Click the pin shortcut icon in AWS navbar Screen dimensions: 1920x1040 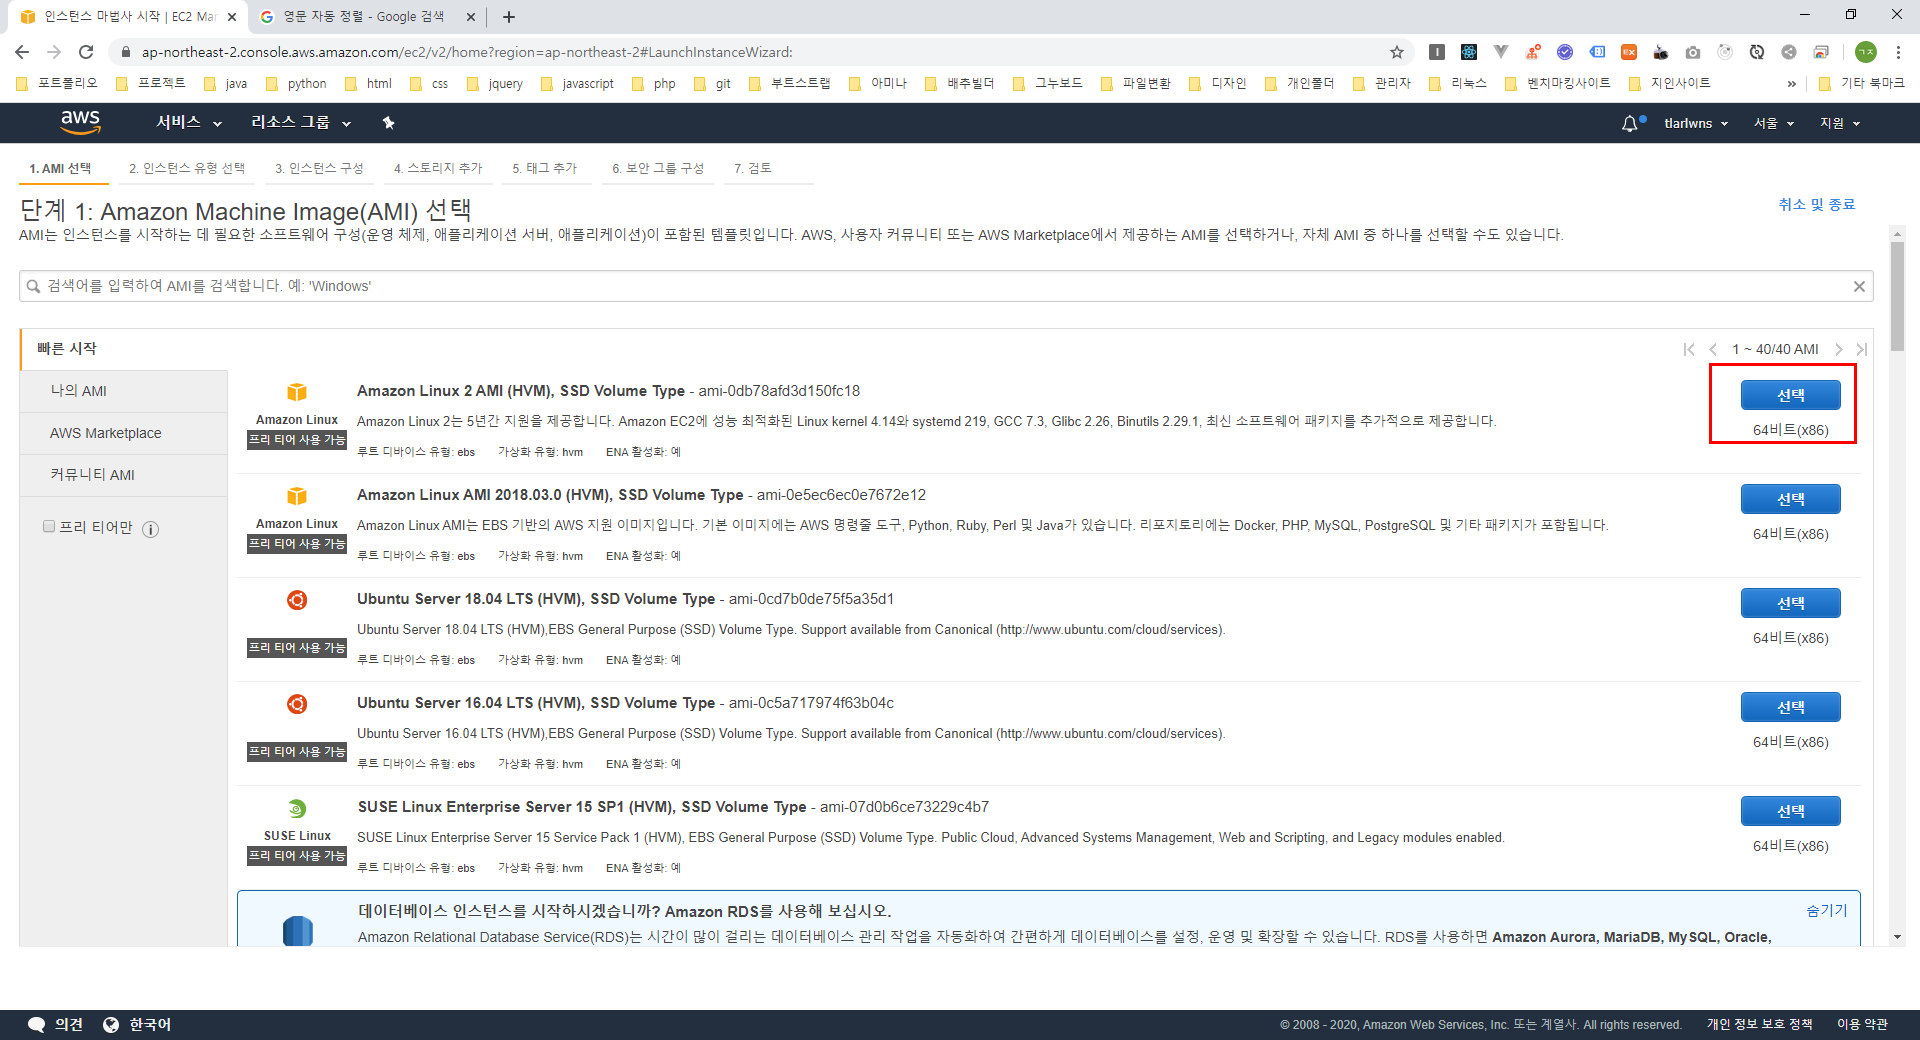point(389,123)
